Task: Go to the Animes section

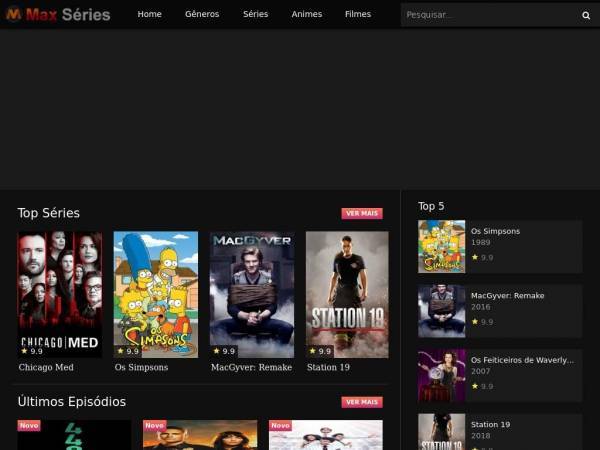Action: [x=307, y=14]
